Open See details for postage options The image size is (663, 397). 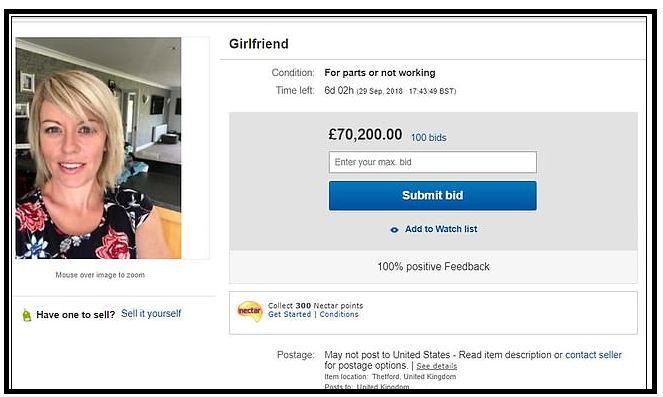(436, 366)
